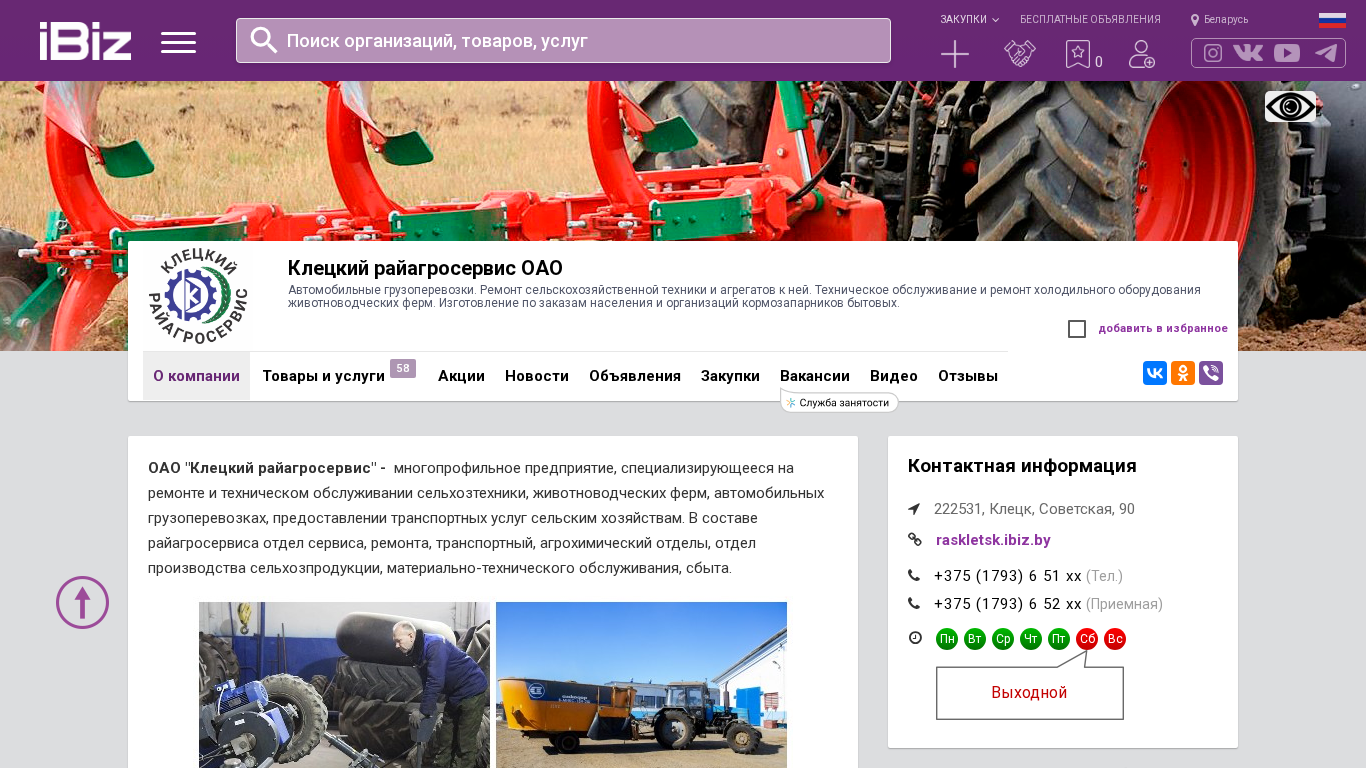Click the Russian flag language icon
1366x768 pixels.
pyautogui.click(x=1332, y=20)
